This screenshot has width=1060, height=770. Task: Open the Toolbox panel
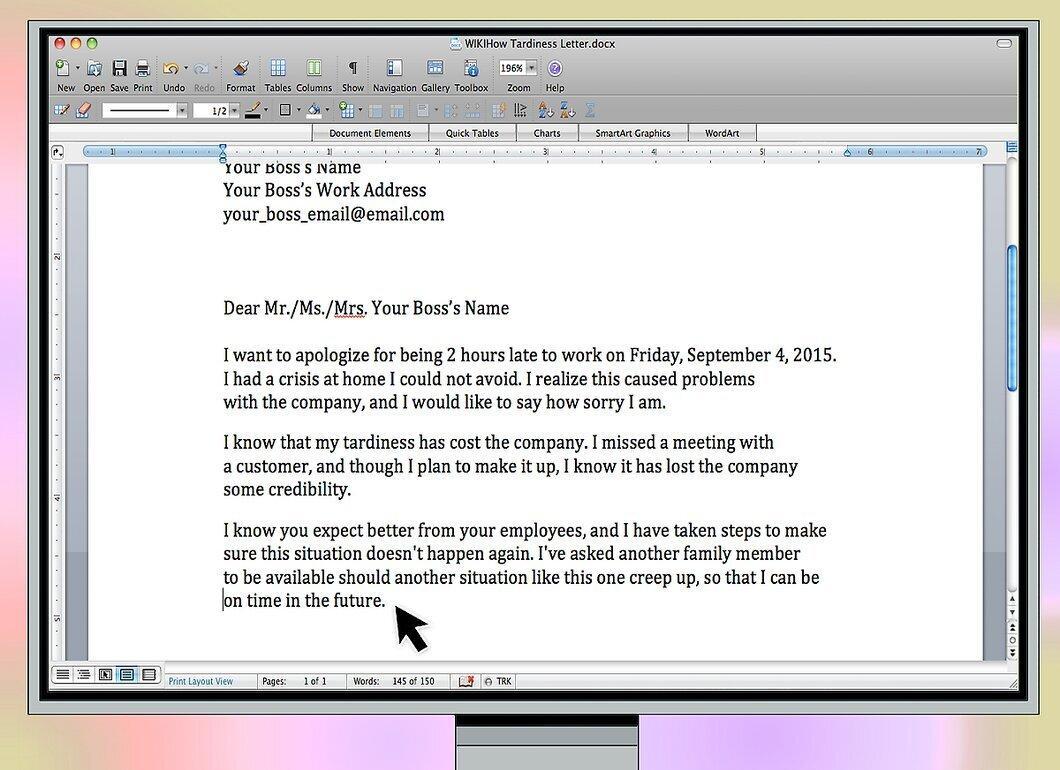tap(471, 68)
